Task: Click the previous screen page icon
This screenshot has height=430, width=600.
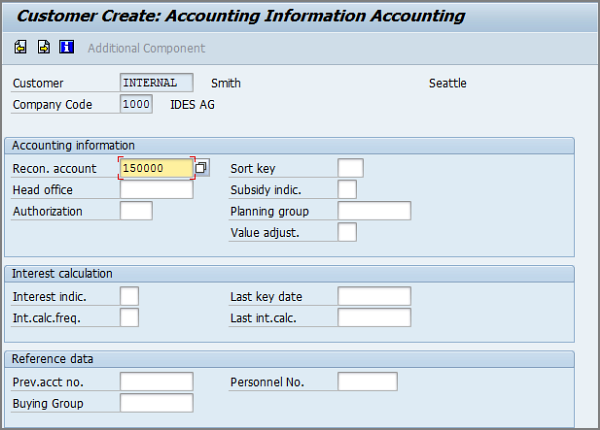Action: click(21, 47)
